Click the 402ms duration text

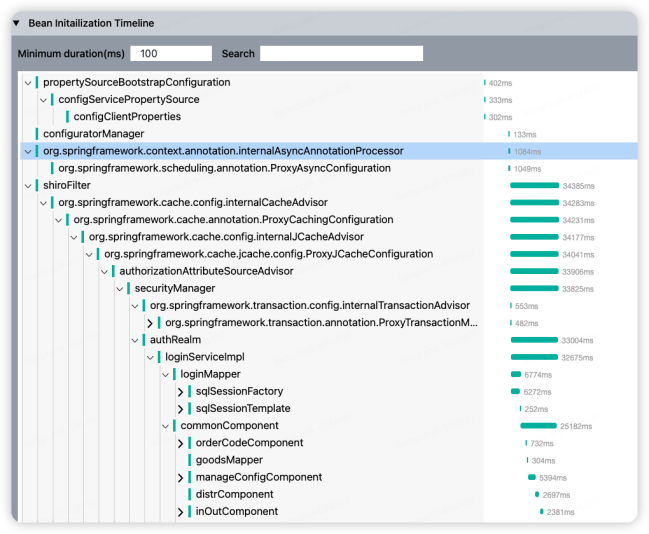[500, 83]
